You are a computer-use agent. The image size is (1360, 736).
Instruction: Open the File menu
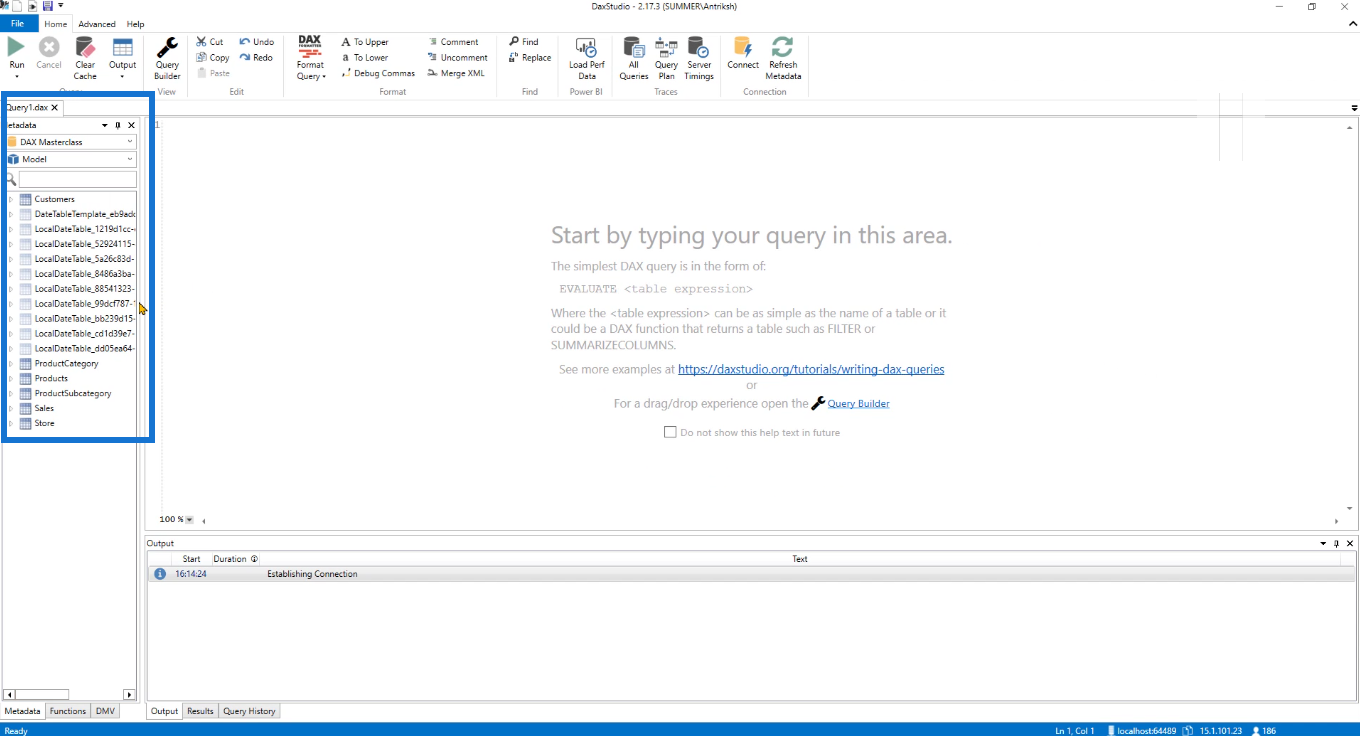tap(18, 23)
